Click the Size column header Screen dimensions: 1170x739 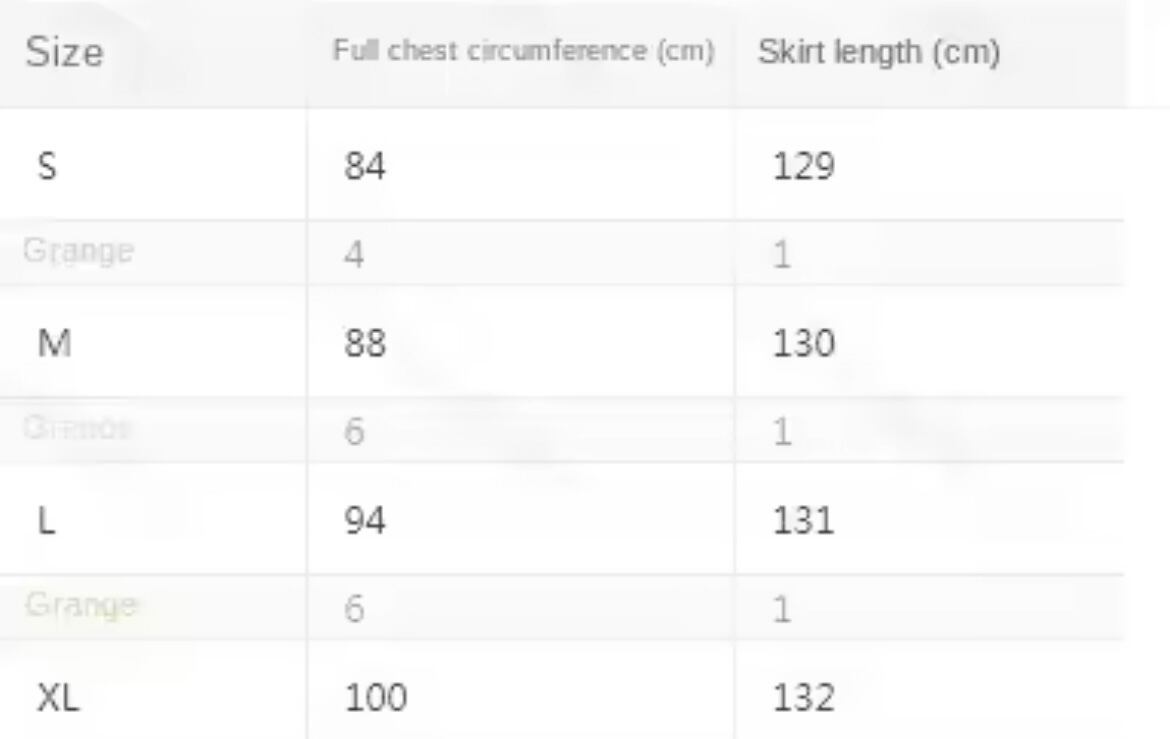point(64,52)
